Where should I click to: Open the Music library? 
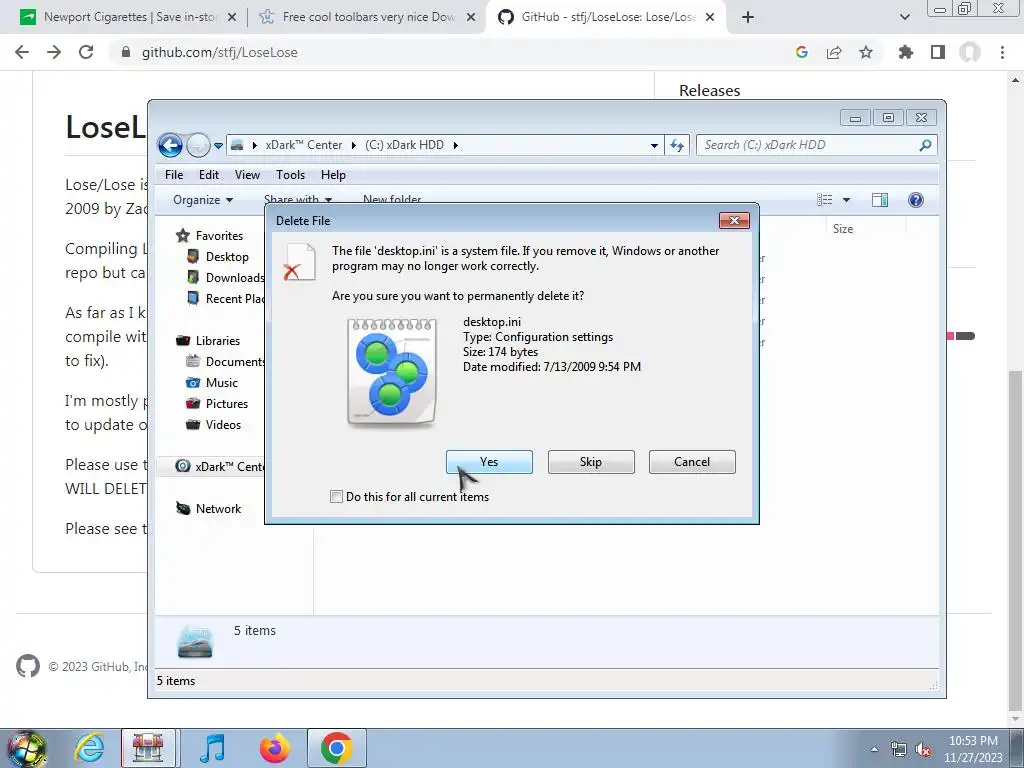[x=212, y=383]
